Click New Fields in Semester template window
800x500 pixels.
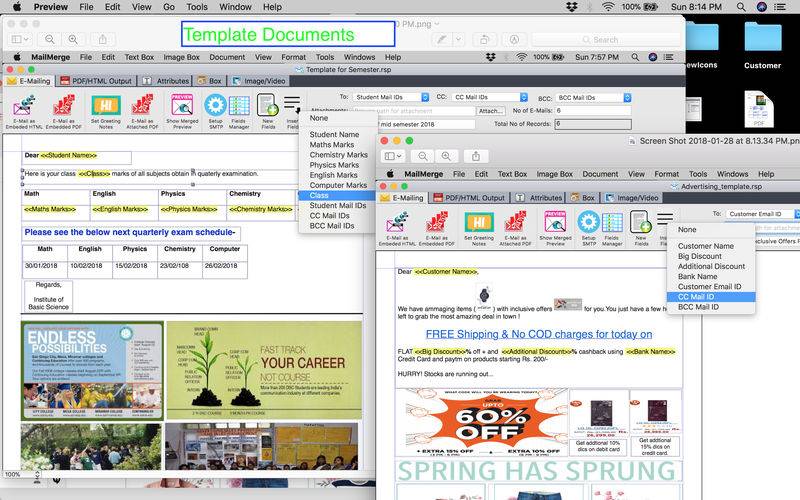pos(267,111)
